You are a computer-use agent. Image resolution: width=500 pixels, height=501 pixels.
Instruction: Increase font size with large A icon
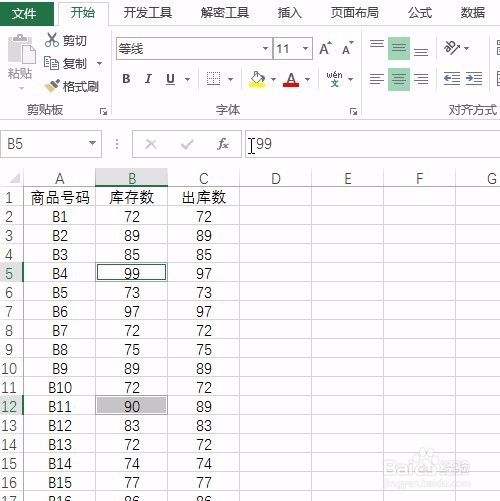coord(325,49)
